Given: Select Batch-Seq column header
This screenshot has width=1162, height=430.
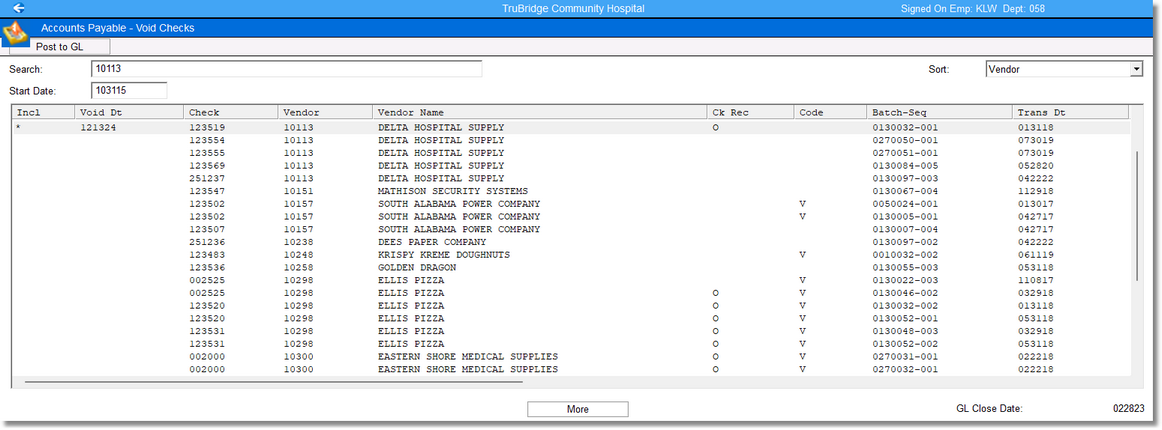Looking at the screenshot, I should (939, 113).
